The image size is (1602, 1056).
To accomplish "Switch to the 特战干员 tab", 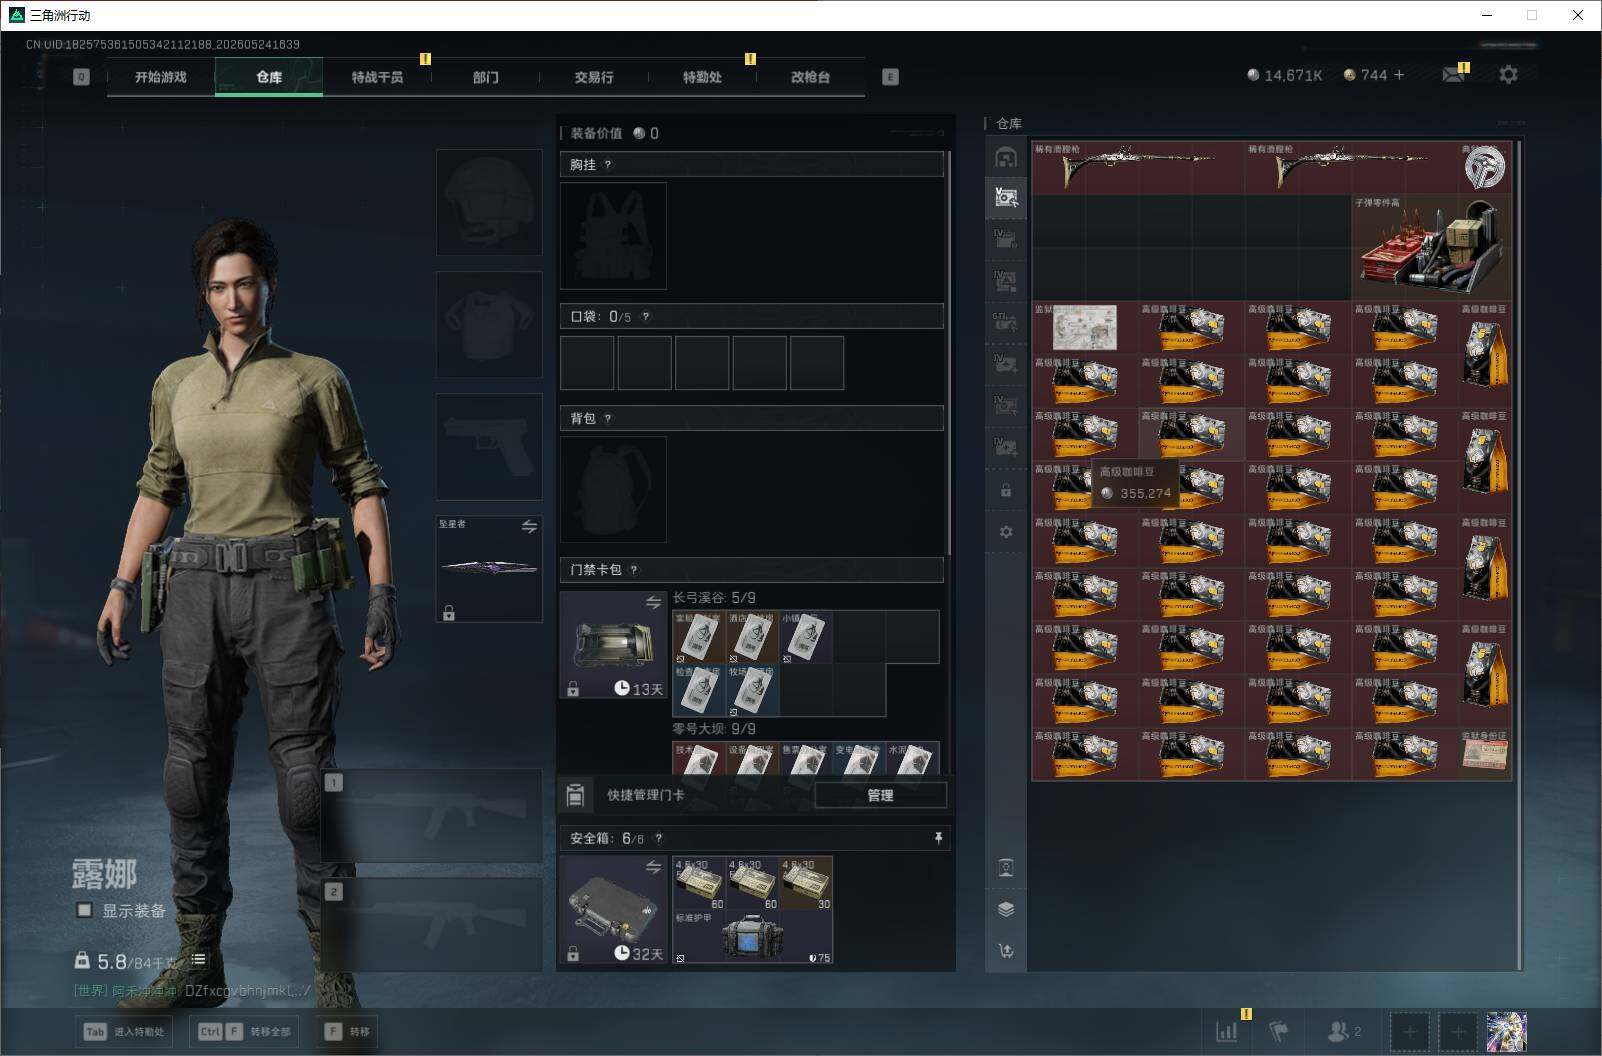I will [x=377, y=77].
